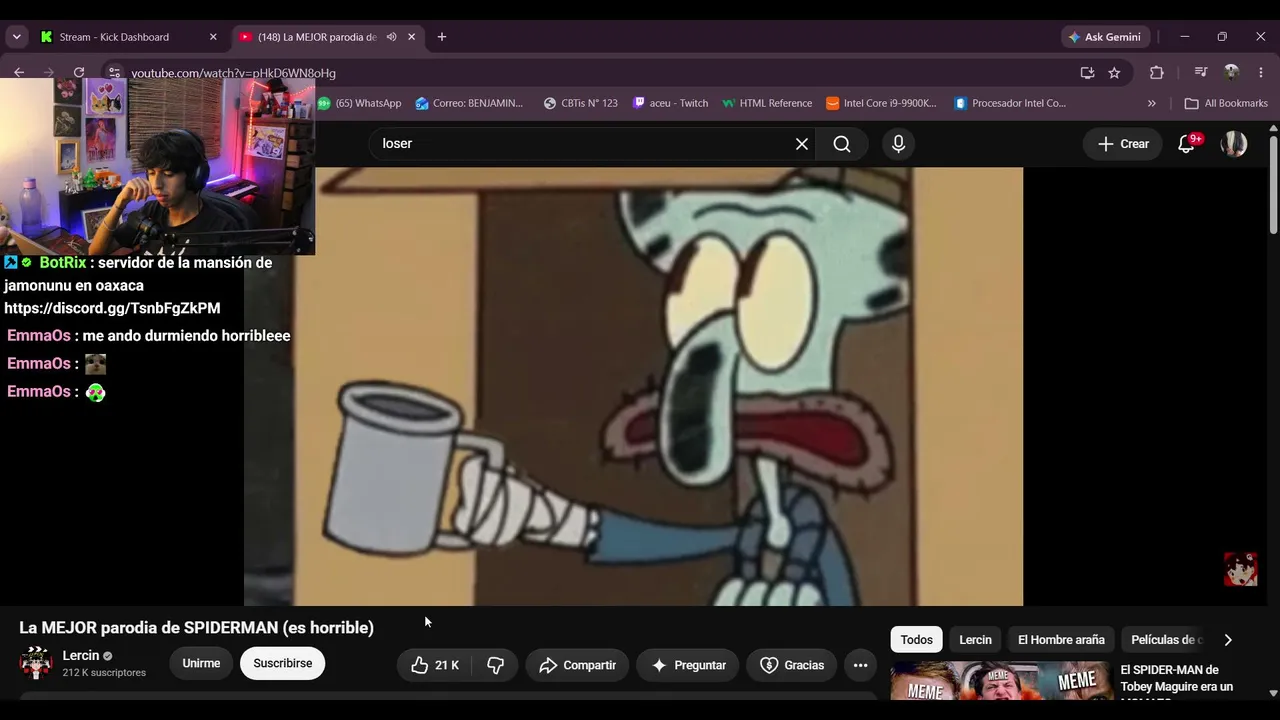The width and height of the screenshot is (1280, 720).
Task: Open the Chrome three-dot menu
Action: pyautogui.click(x=1261, y=73)
